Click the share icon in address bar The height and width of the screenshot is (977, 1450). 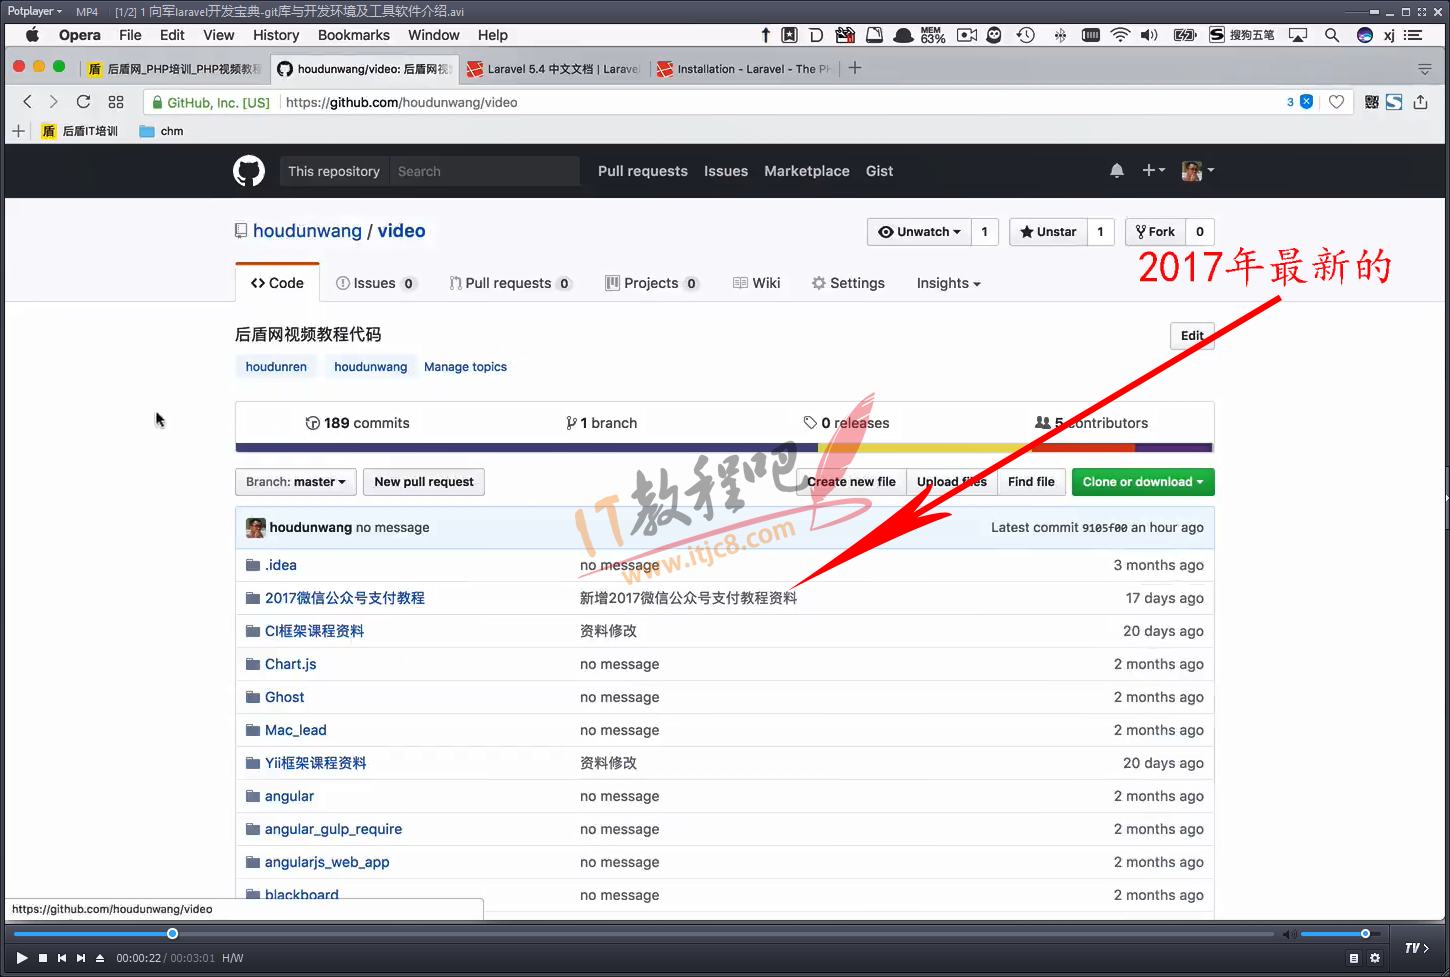1420,102
